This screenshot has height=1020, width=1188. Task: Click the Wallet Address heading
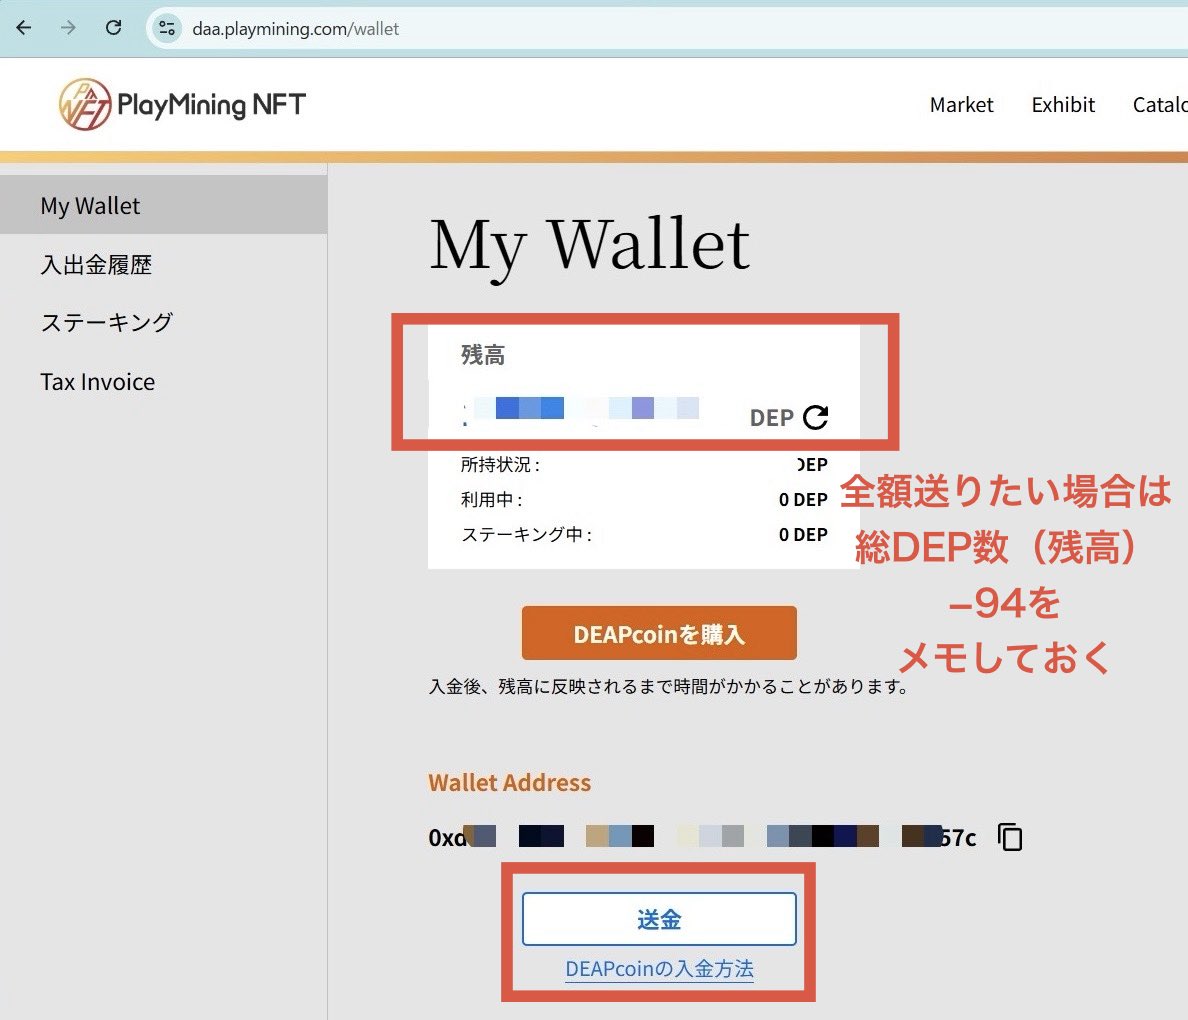tap(509, 783)
